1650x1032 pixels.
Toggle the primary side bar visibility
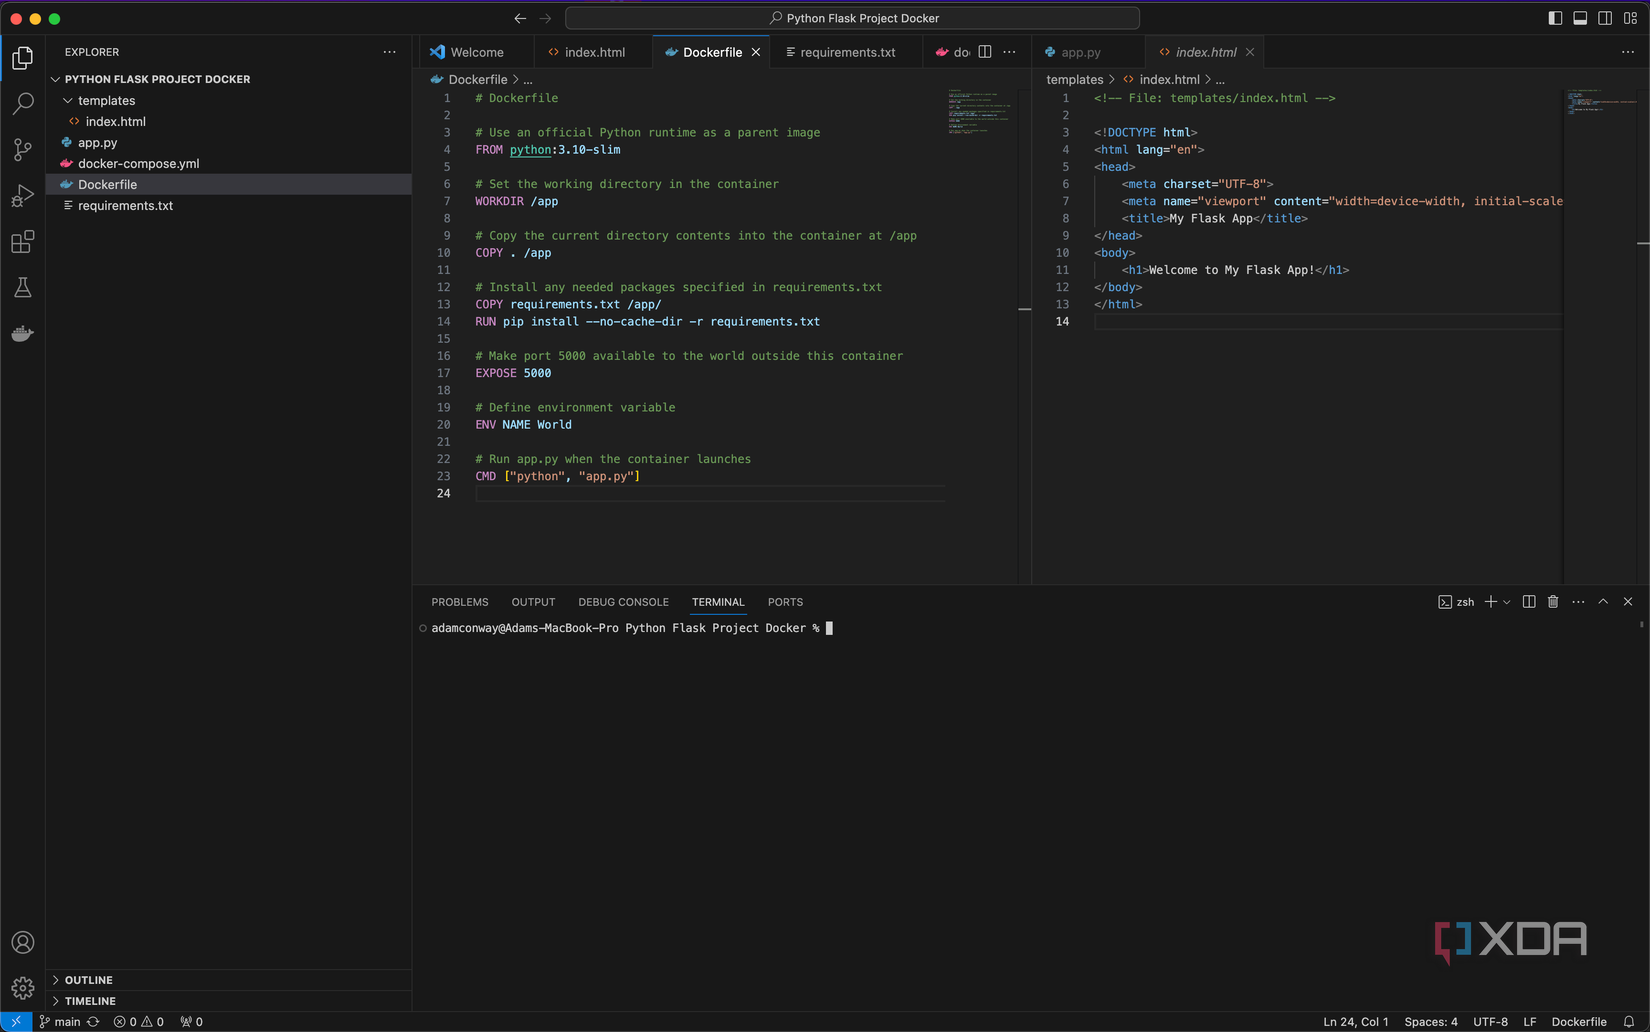pyautogui.click(x=1555, y=18)
